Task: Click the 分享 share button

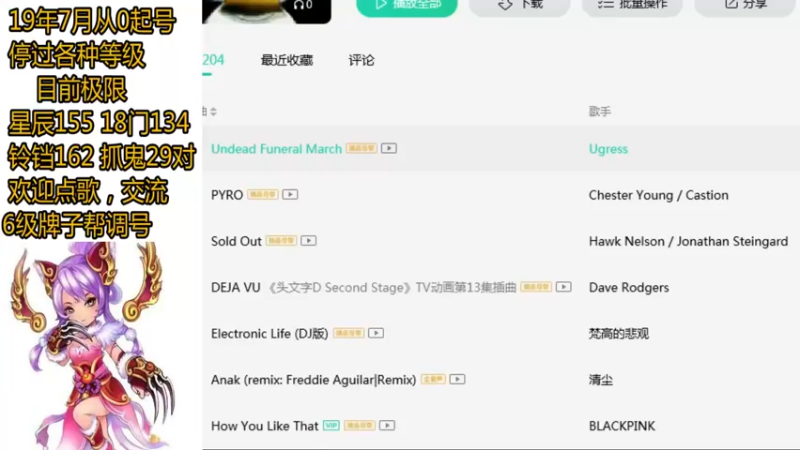Action: tap(745, 5)
